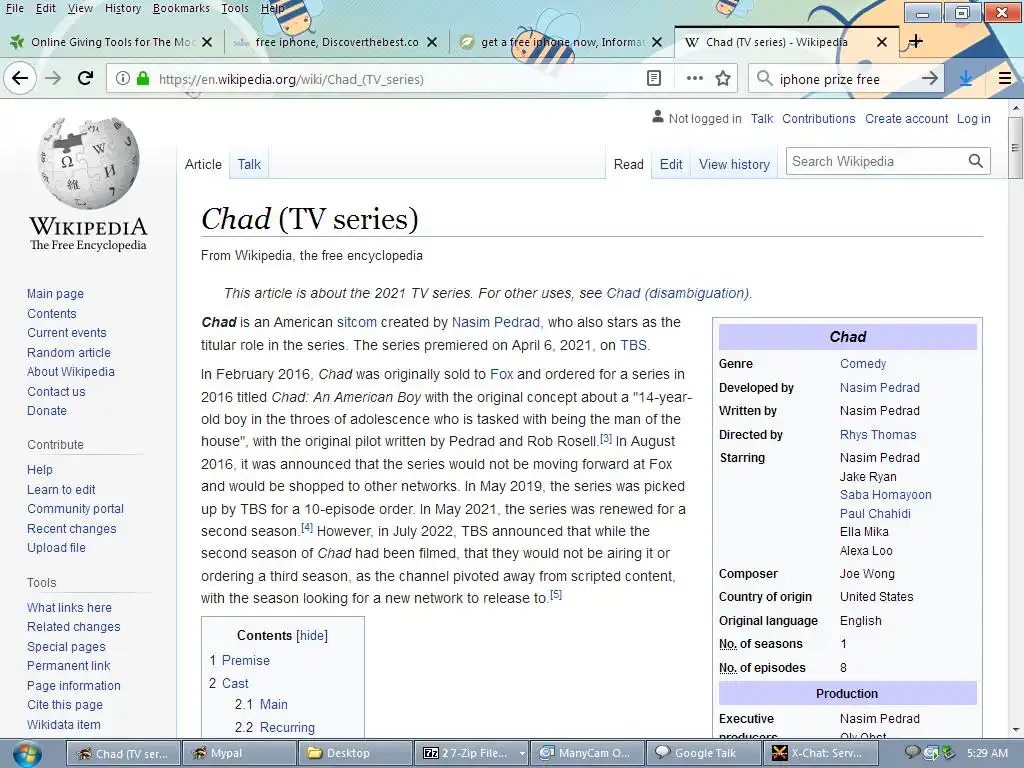
Task: Expand the 7-Zip File taskbar group arrow
Action: click(x=522, y=754)
